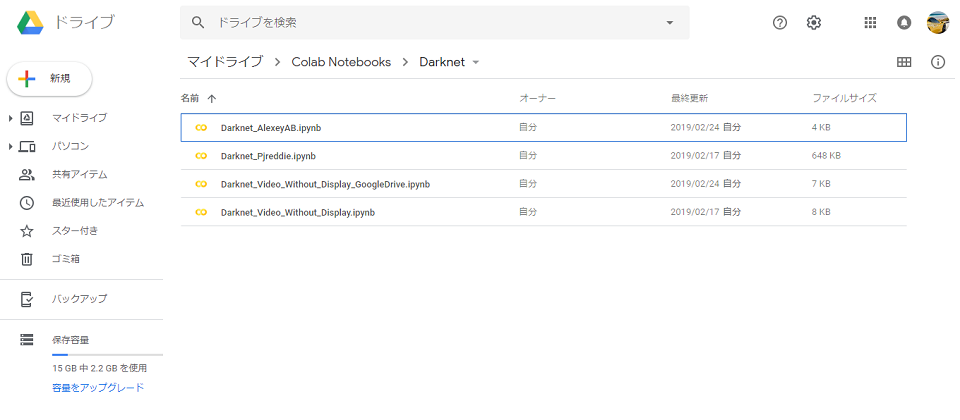
Task: Click the Google Drive logo
Action: (x=30, y=23)
